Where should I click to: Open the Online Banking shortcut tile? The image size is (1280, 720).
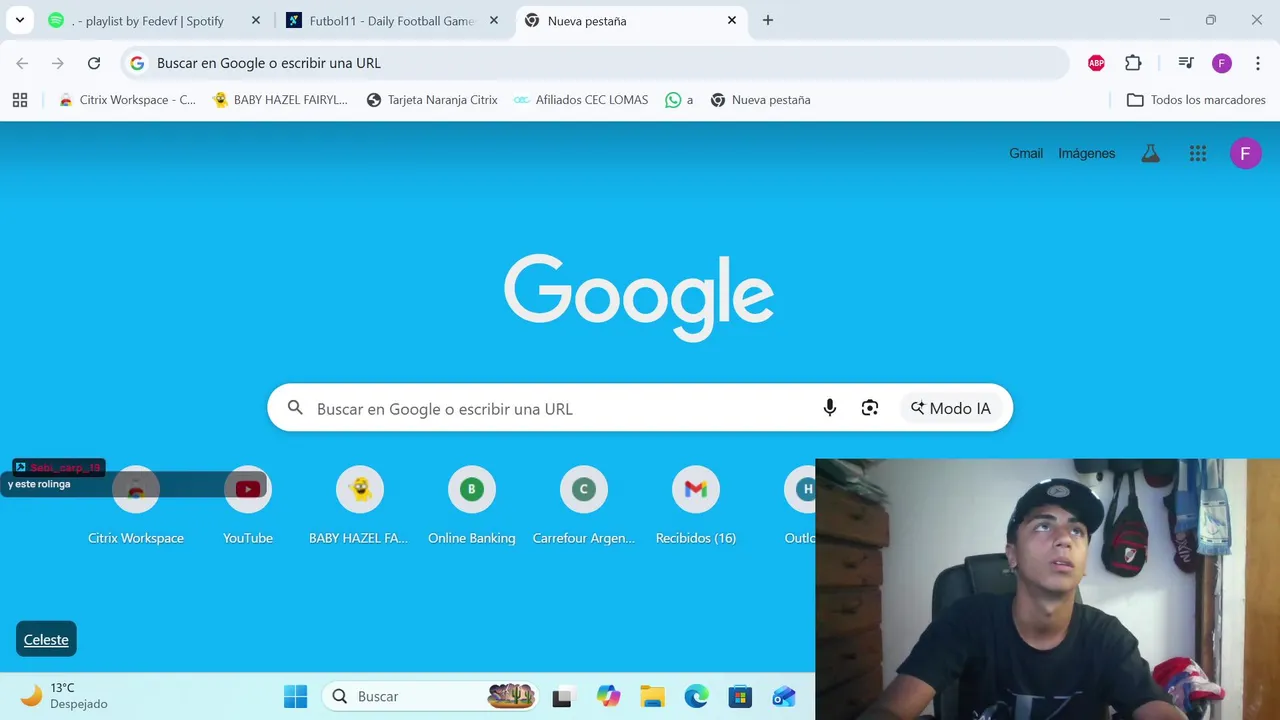(472, 506)
